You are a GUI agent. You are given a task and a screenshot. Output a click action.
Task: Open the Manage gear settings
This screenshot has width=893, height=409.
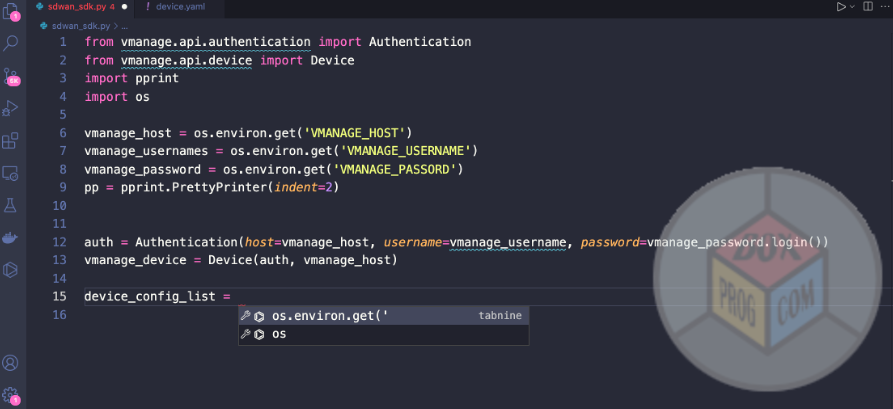[x=12, y=395]
